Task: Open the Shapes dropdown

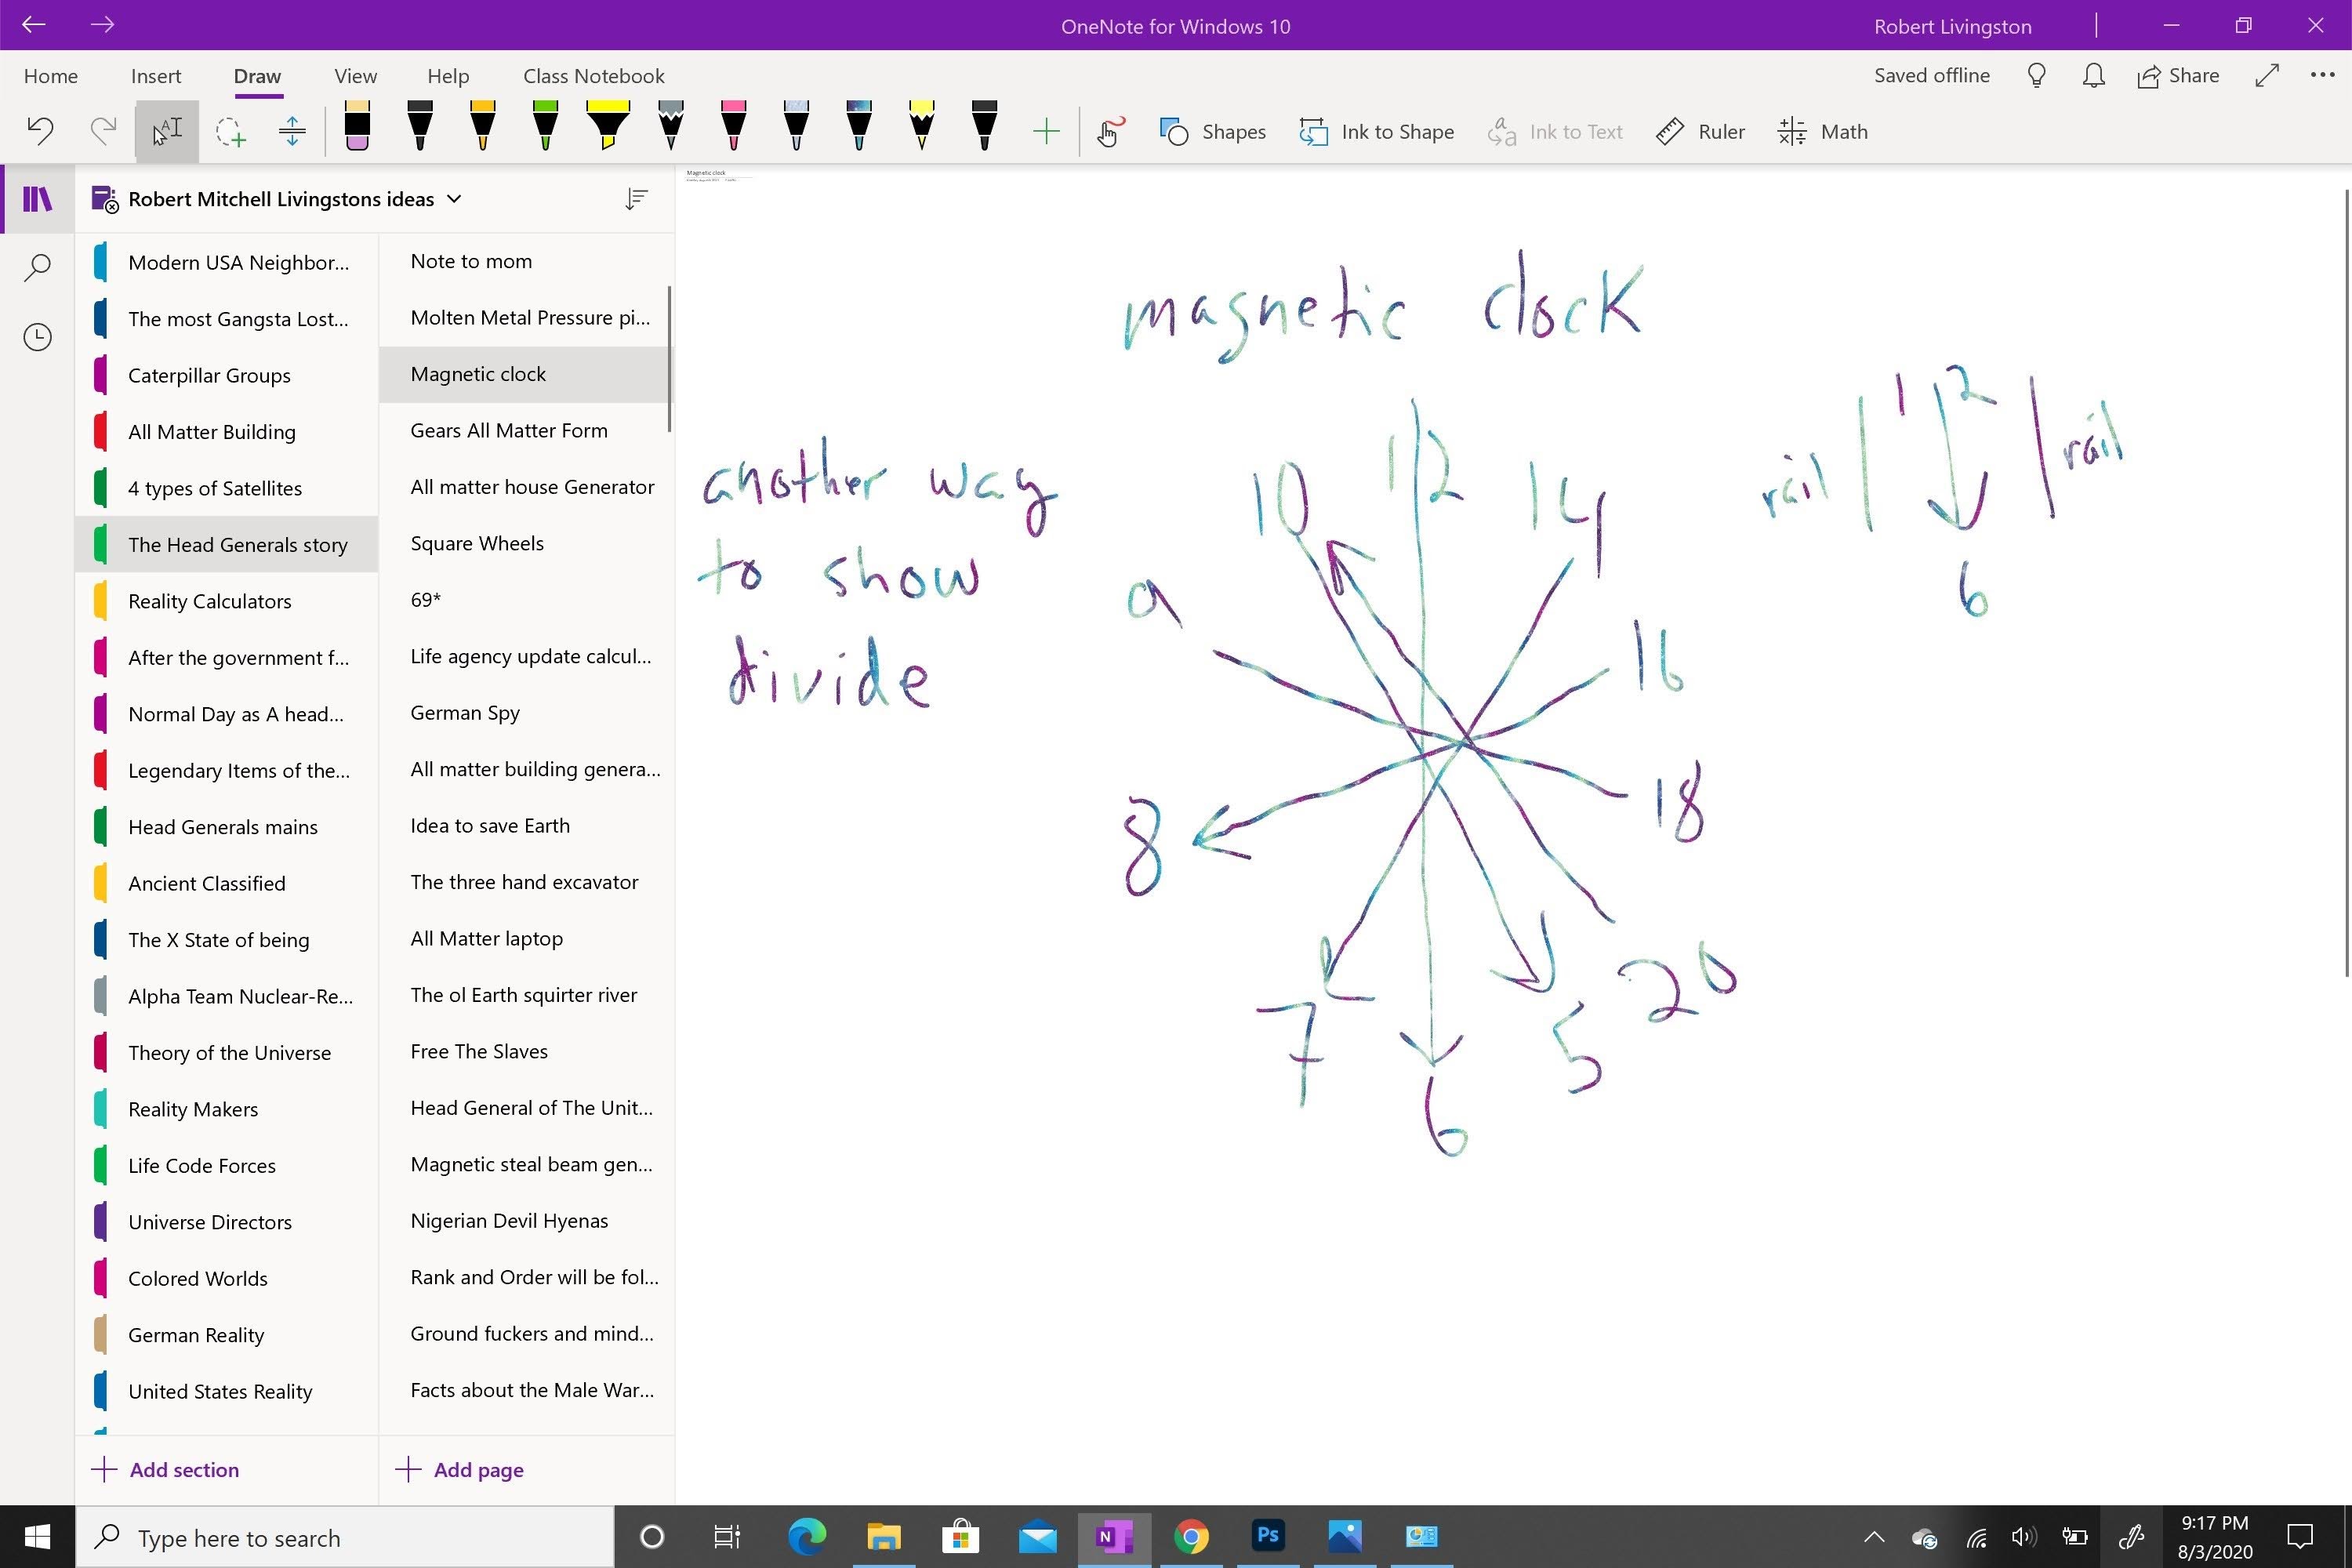Action: pyautogui.click(x=1212, y=132)
